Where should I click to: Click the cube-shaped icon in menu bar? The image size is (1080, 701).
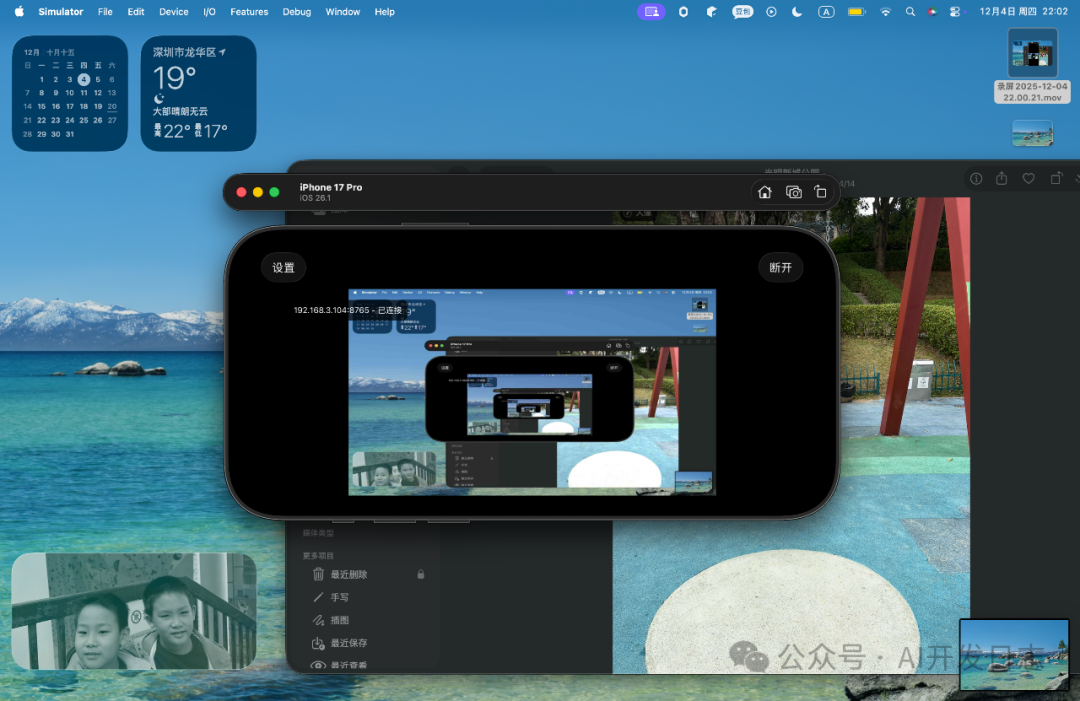point(712,12)
